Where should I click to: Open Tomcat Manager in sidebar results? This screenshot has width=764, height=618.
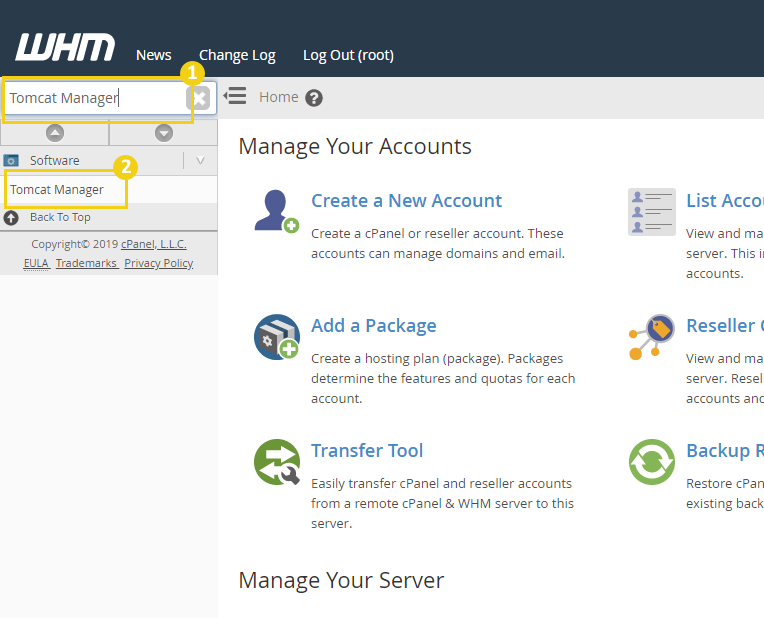(x=57, y=190)
